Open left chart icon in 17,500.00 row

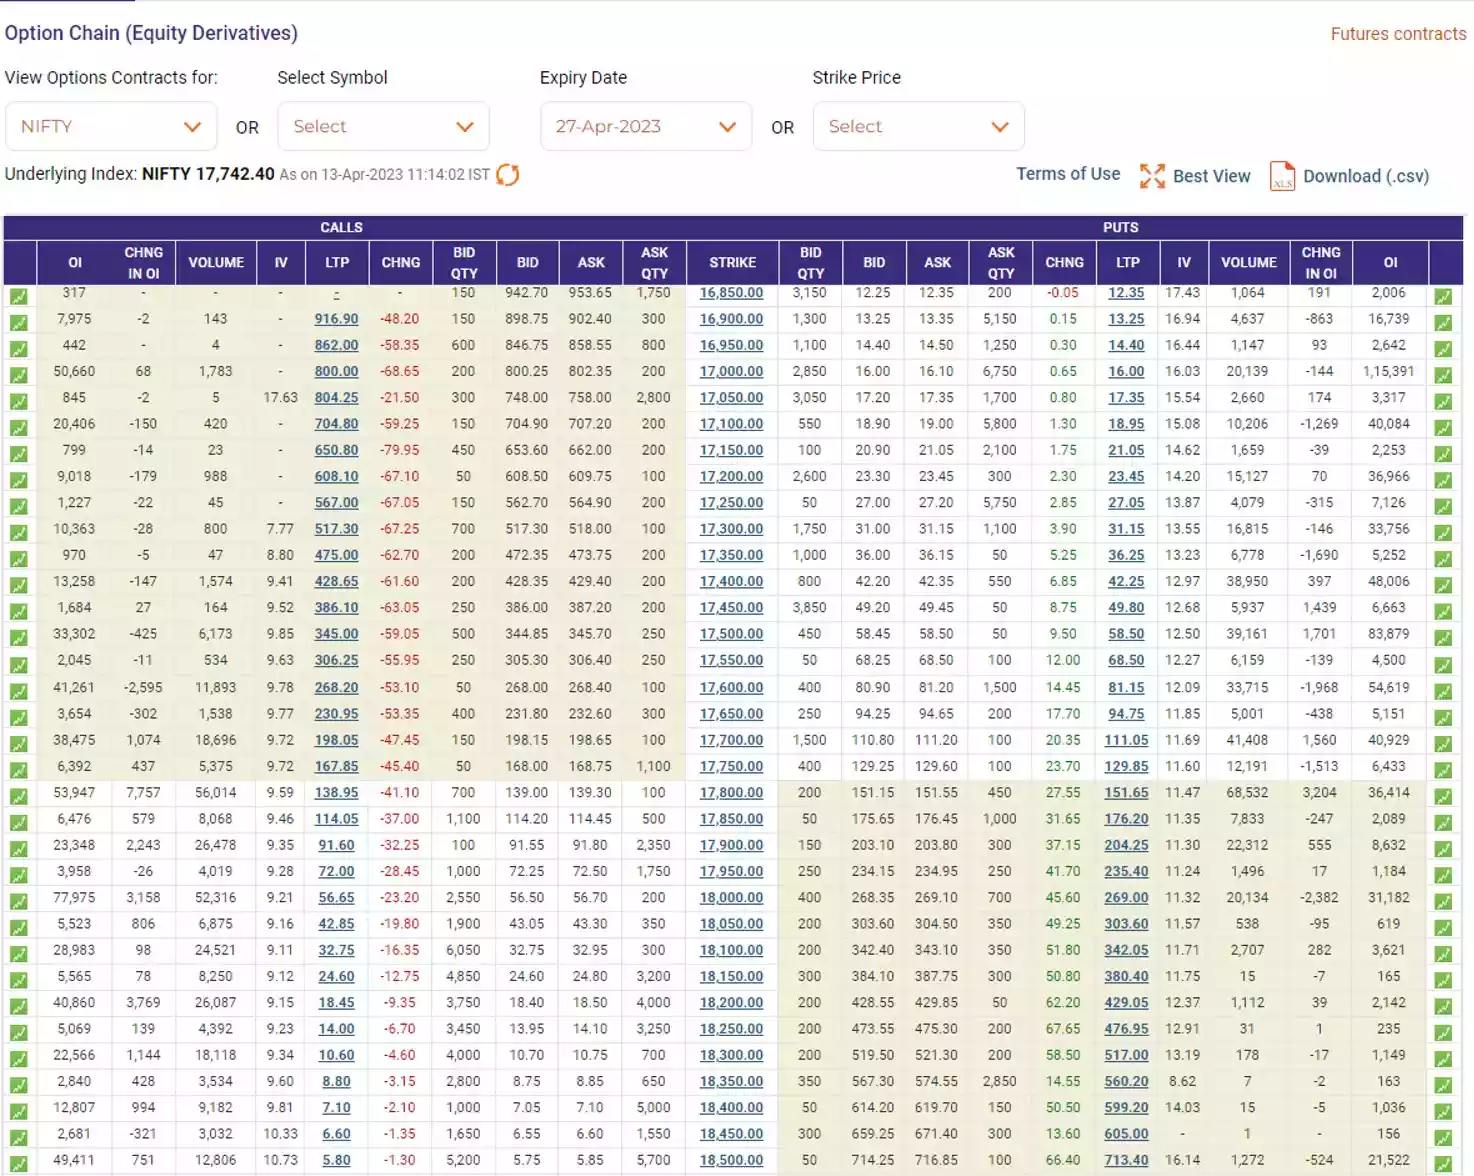point(19,637)
